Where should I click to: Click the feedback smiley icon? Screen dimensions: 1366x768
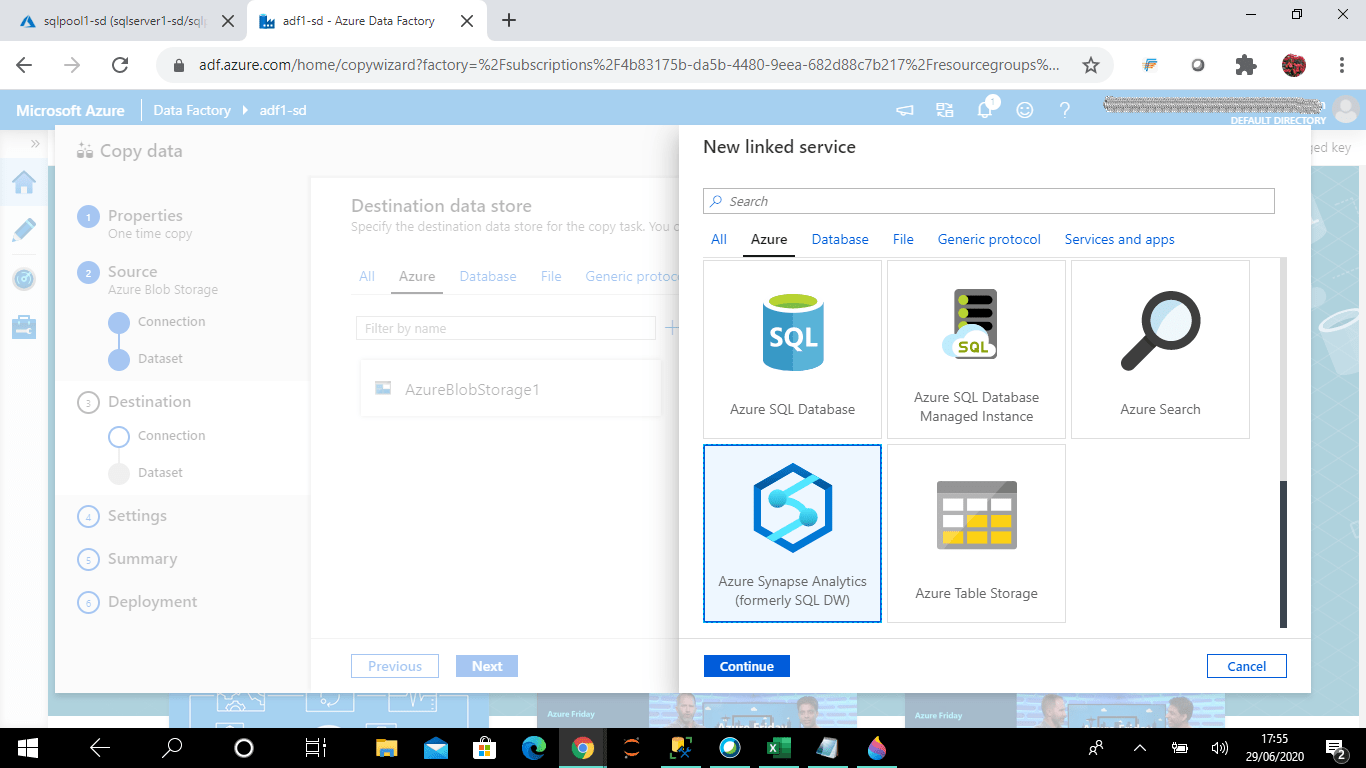[1025, 110]
